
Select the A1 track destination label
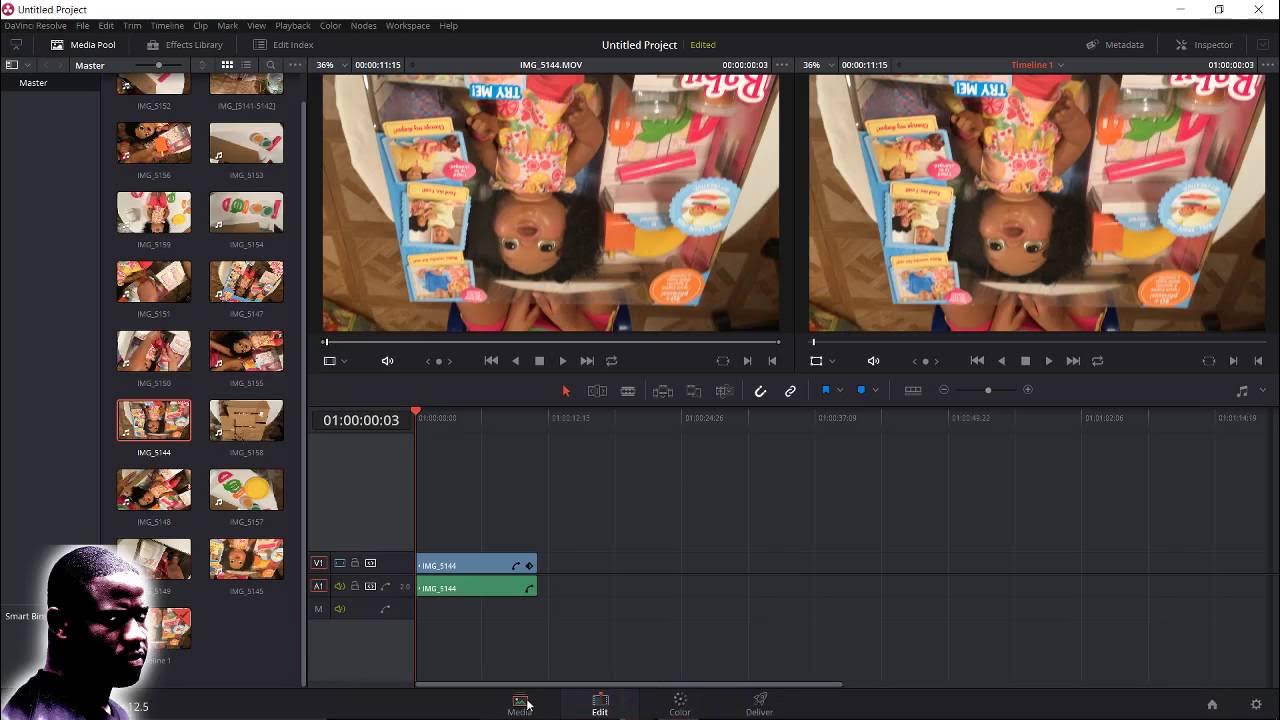point(319,586)
